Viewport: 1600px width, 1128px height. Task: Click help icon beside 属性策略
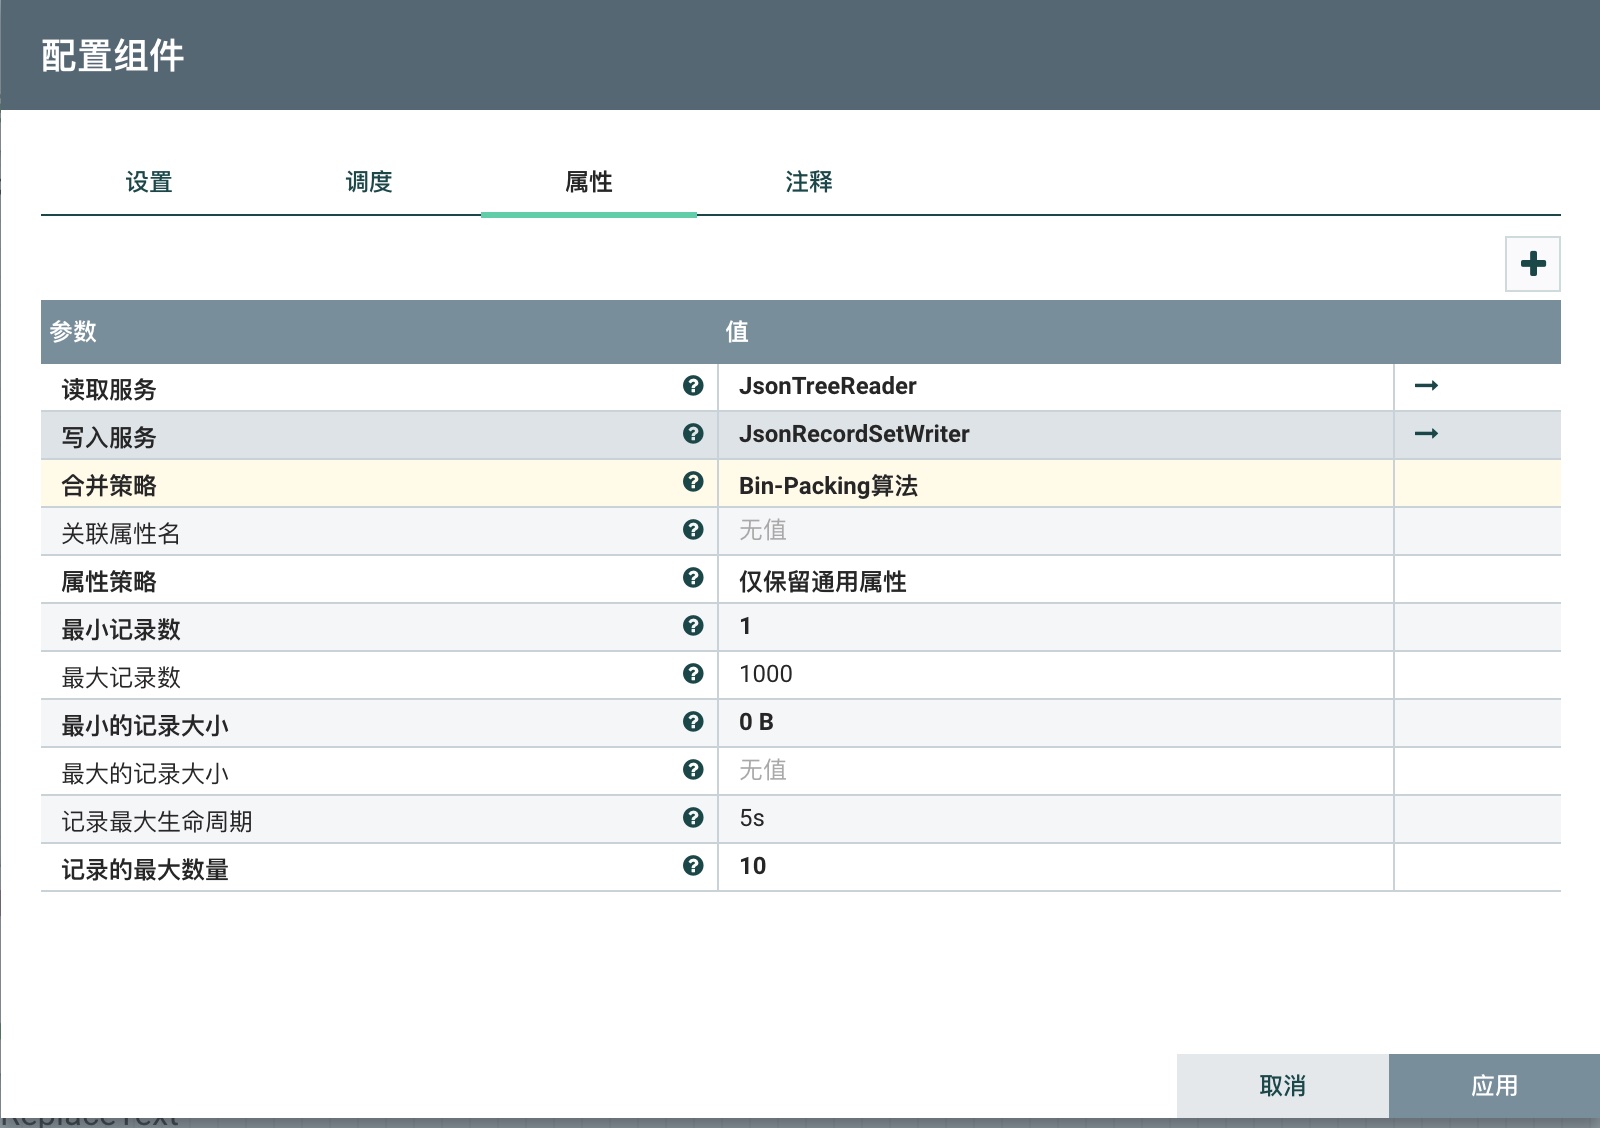pyautogui.click(x=693, y=578)
